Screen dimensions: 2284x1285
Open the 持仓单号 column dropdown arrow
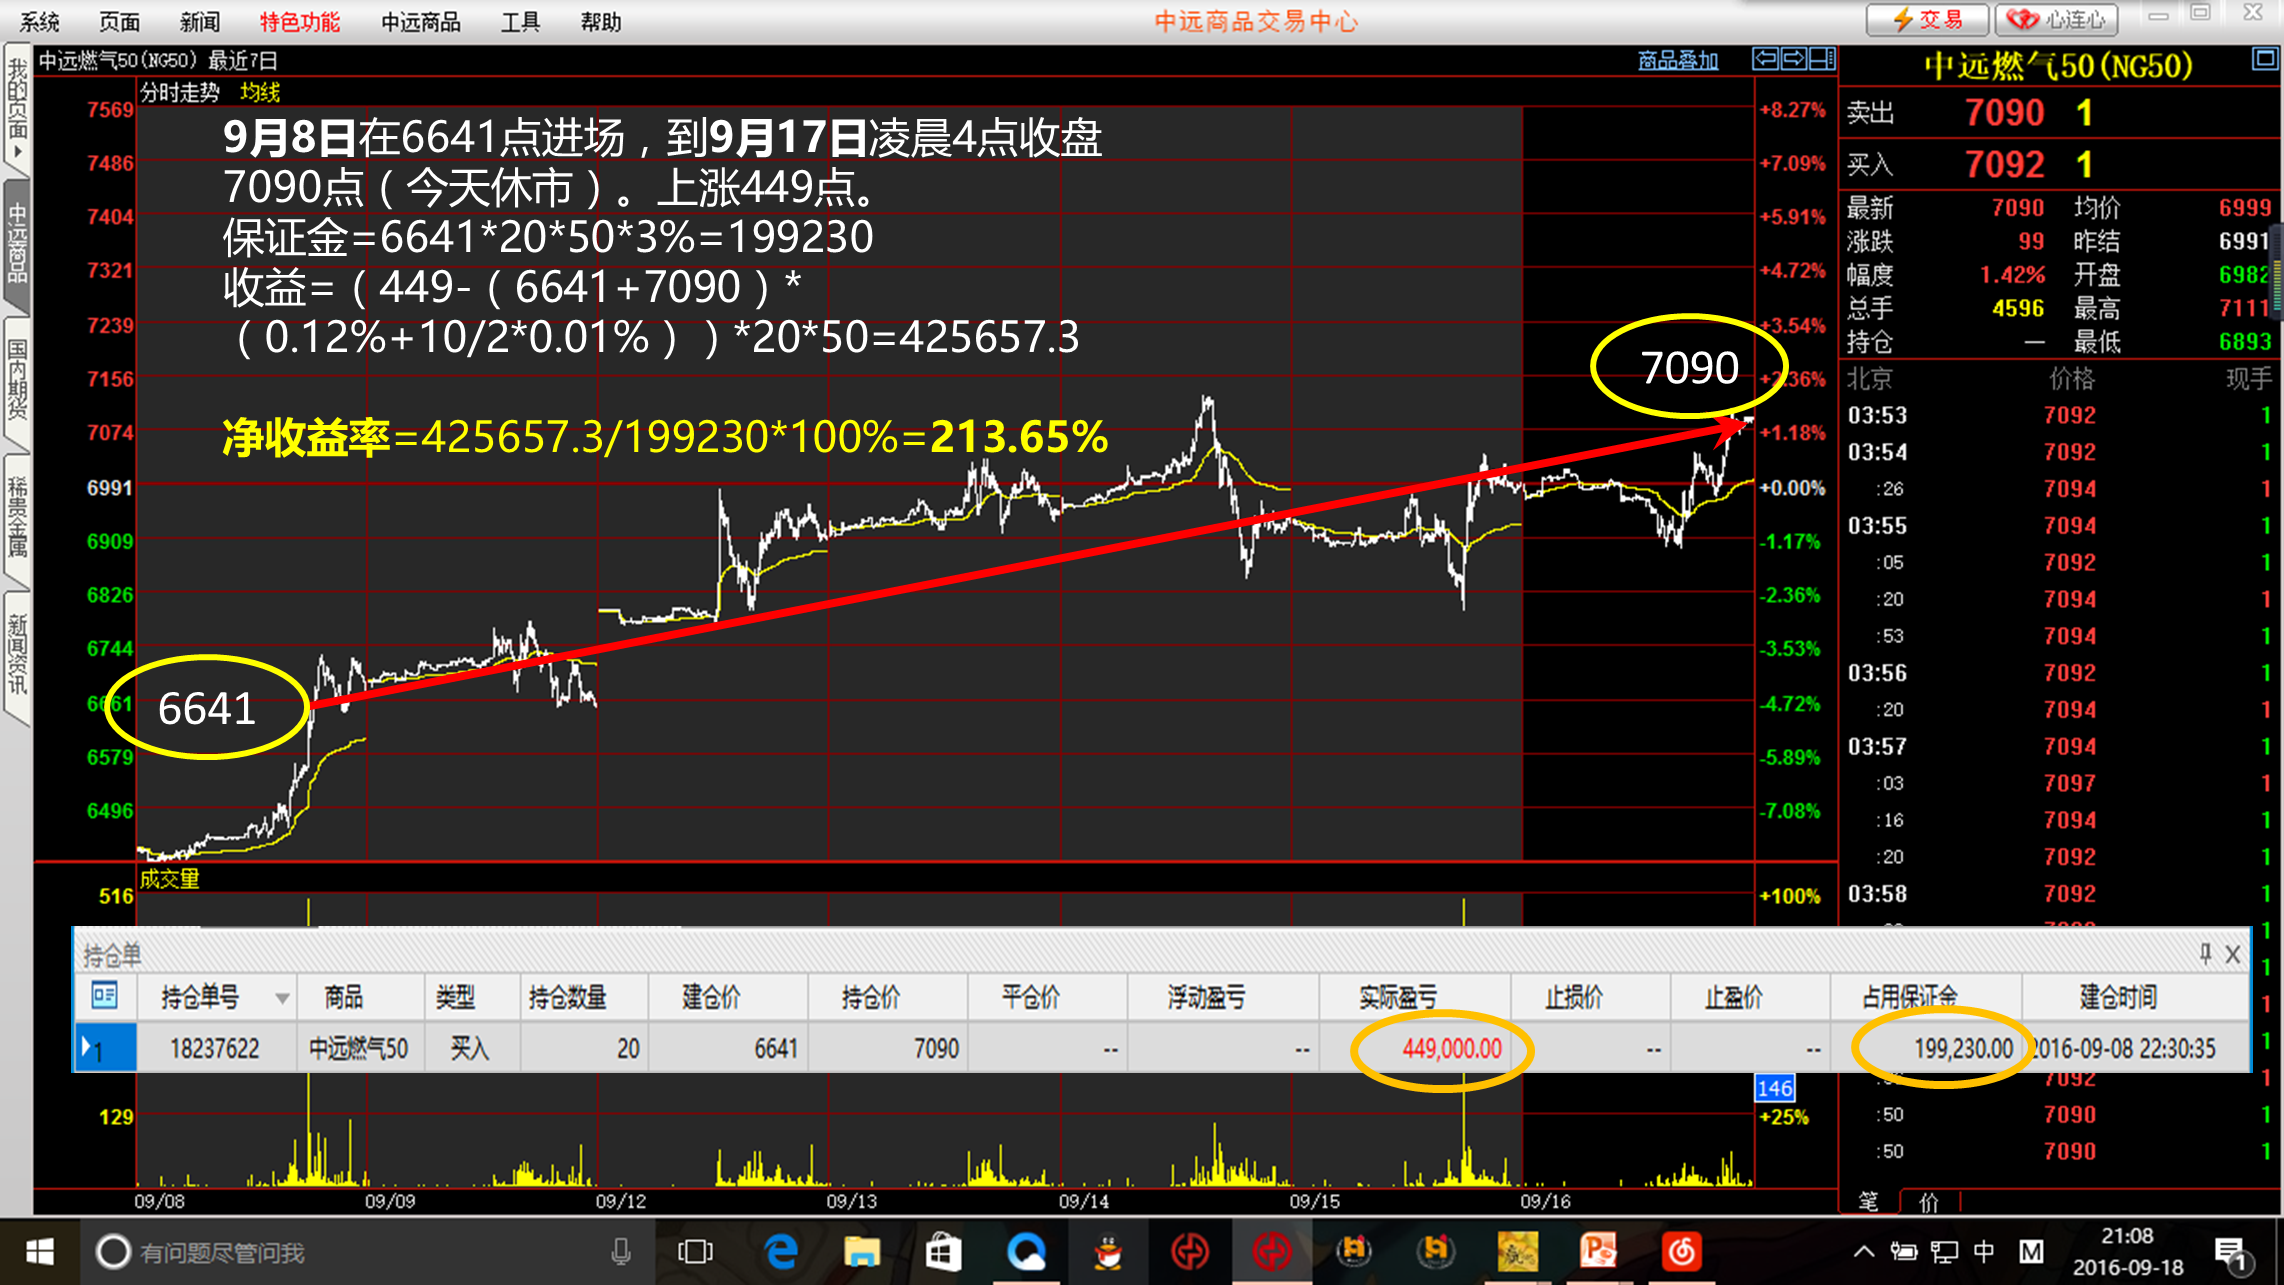282,998
